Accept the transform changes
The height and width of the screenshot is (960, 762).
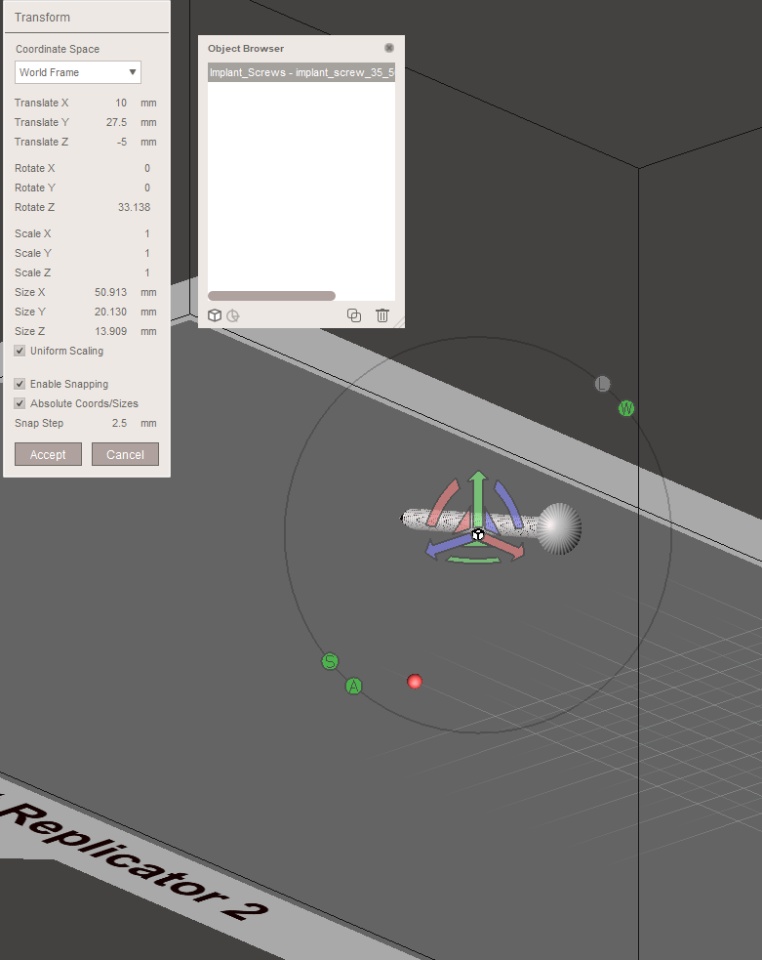[x=48, y=454]
